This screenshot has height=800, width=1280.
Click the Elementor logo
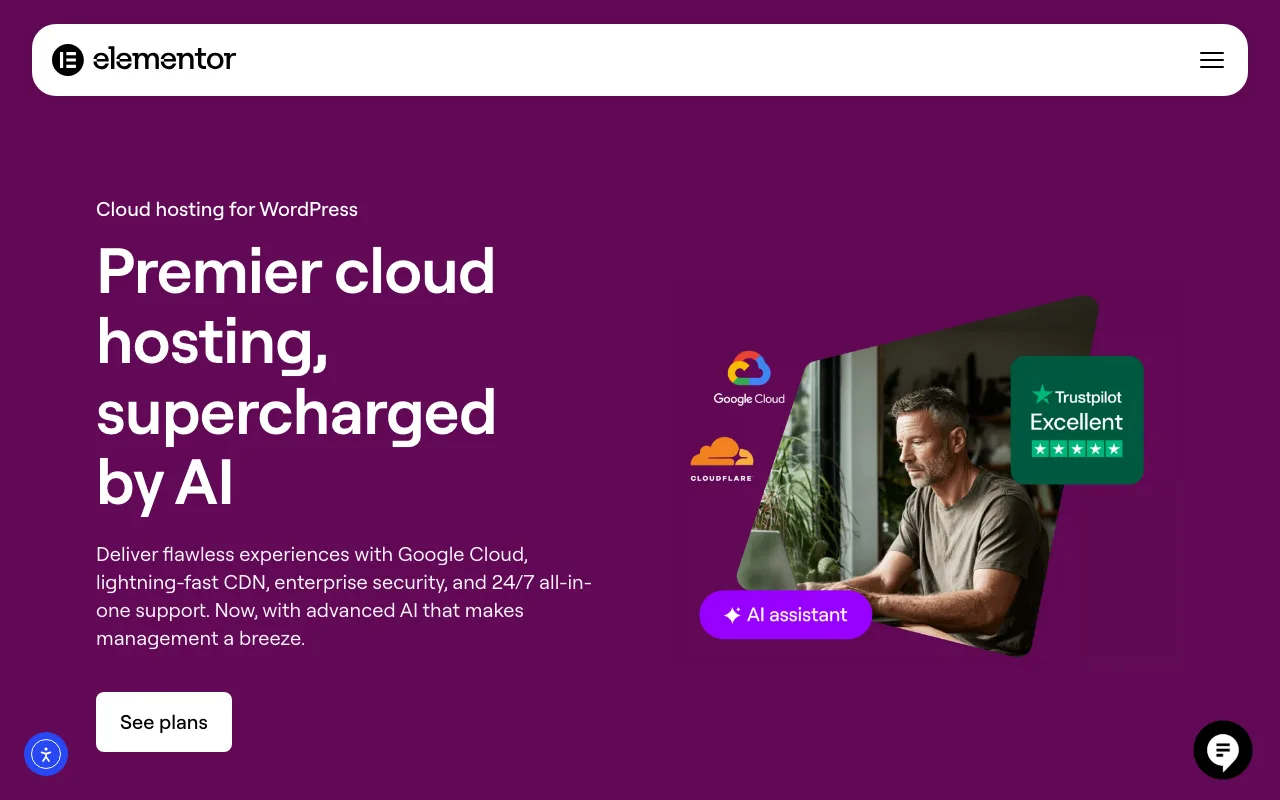point(144,60)
